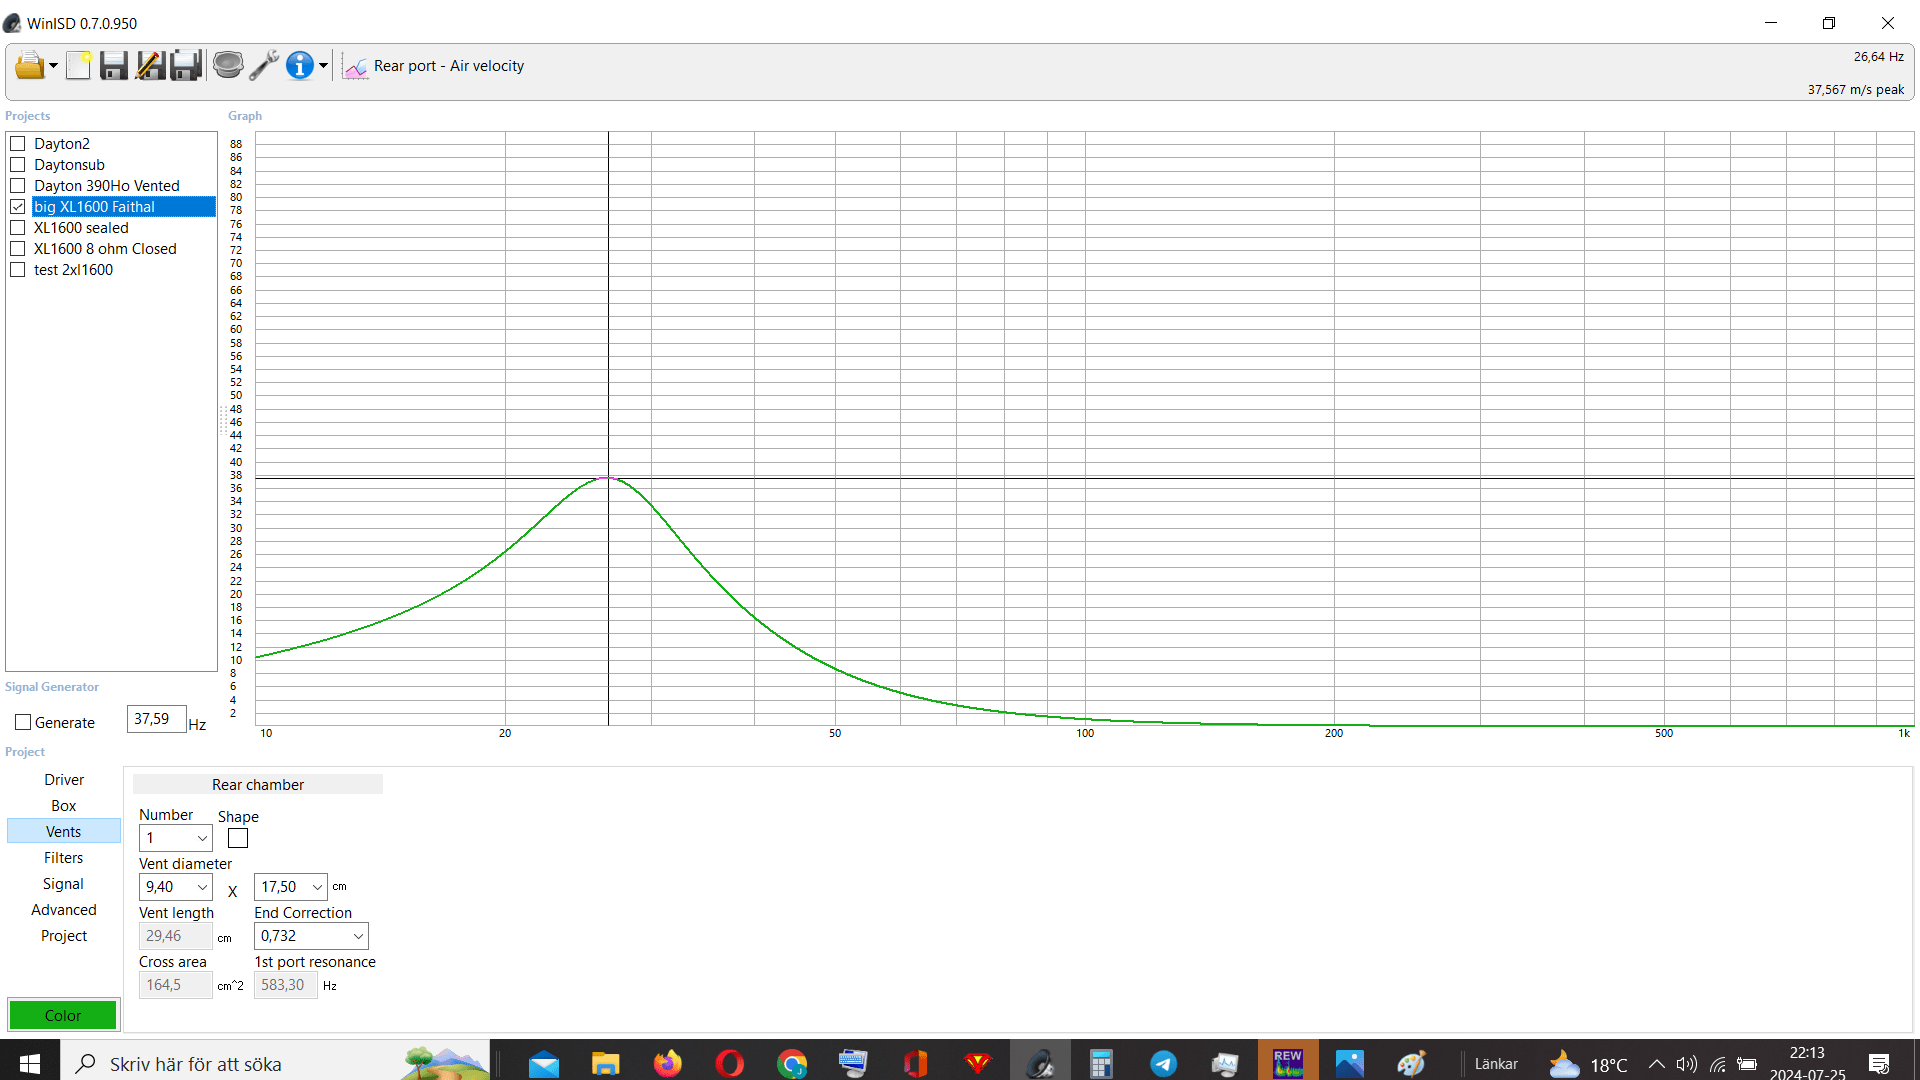Tick Dayton 390Ho Vented checkbox

click(18, 186)
